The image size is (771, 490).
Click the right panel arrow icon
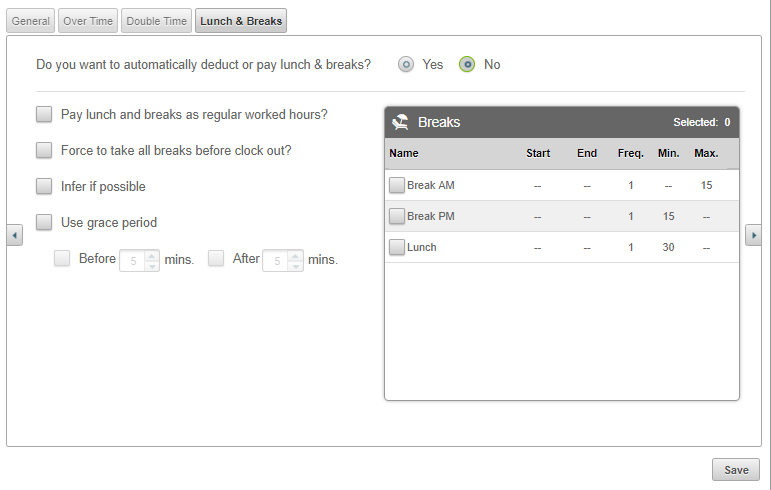click(x=753, y=235)
